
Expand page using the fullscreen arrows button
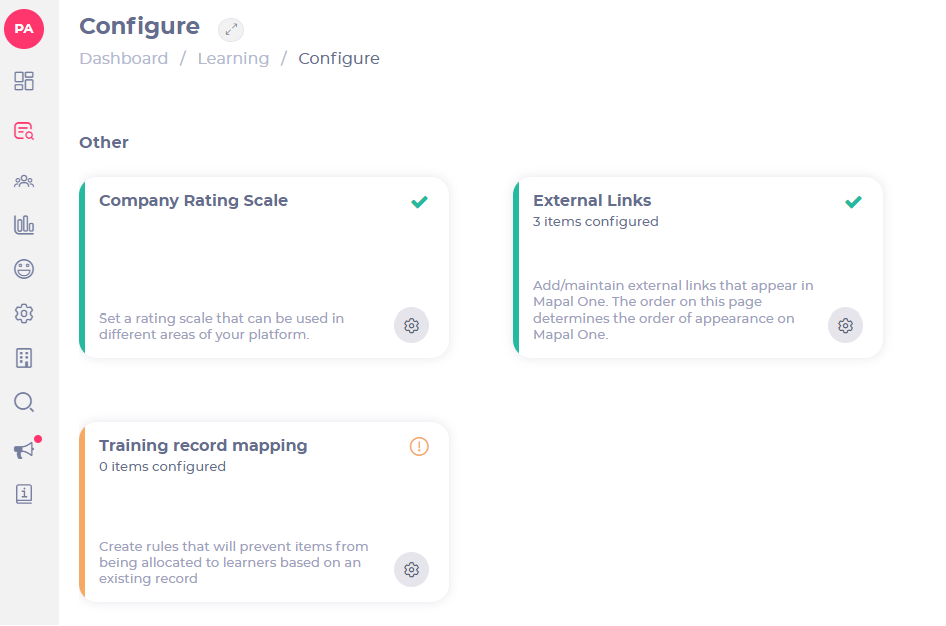(231, 29)
